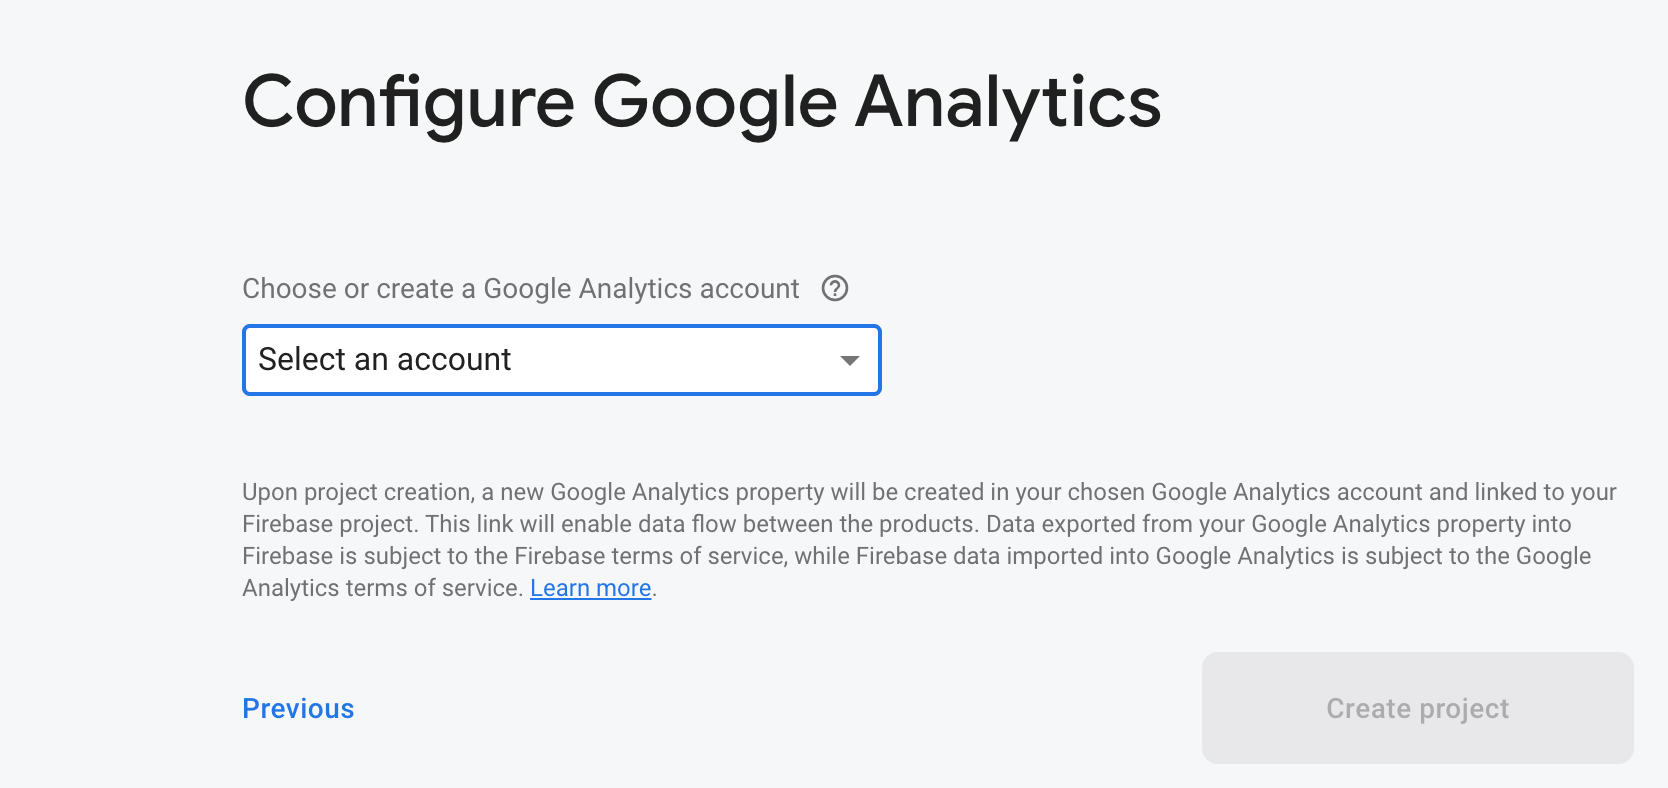Follow the "Learn more" link

point(590,588)
